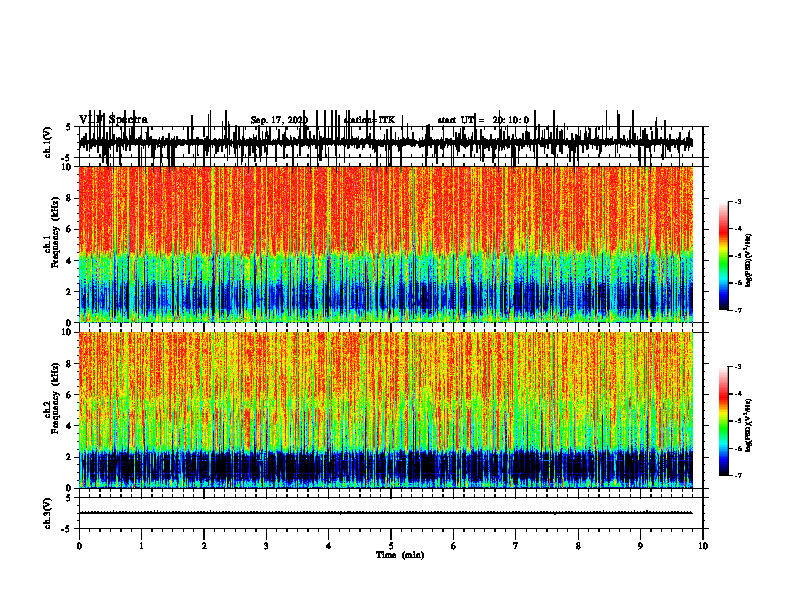Click the '-7' label on ch.1 color bar
The image size is (792, 612).
point(737,310)
